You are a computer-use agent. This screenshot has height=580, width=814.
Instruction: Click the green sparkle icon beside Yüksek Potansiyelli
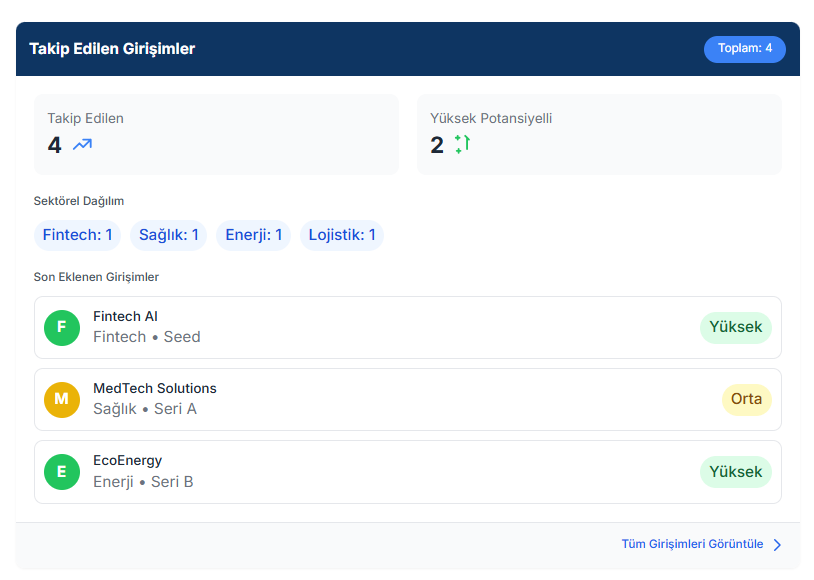(x=462, y=144)
